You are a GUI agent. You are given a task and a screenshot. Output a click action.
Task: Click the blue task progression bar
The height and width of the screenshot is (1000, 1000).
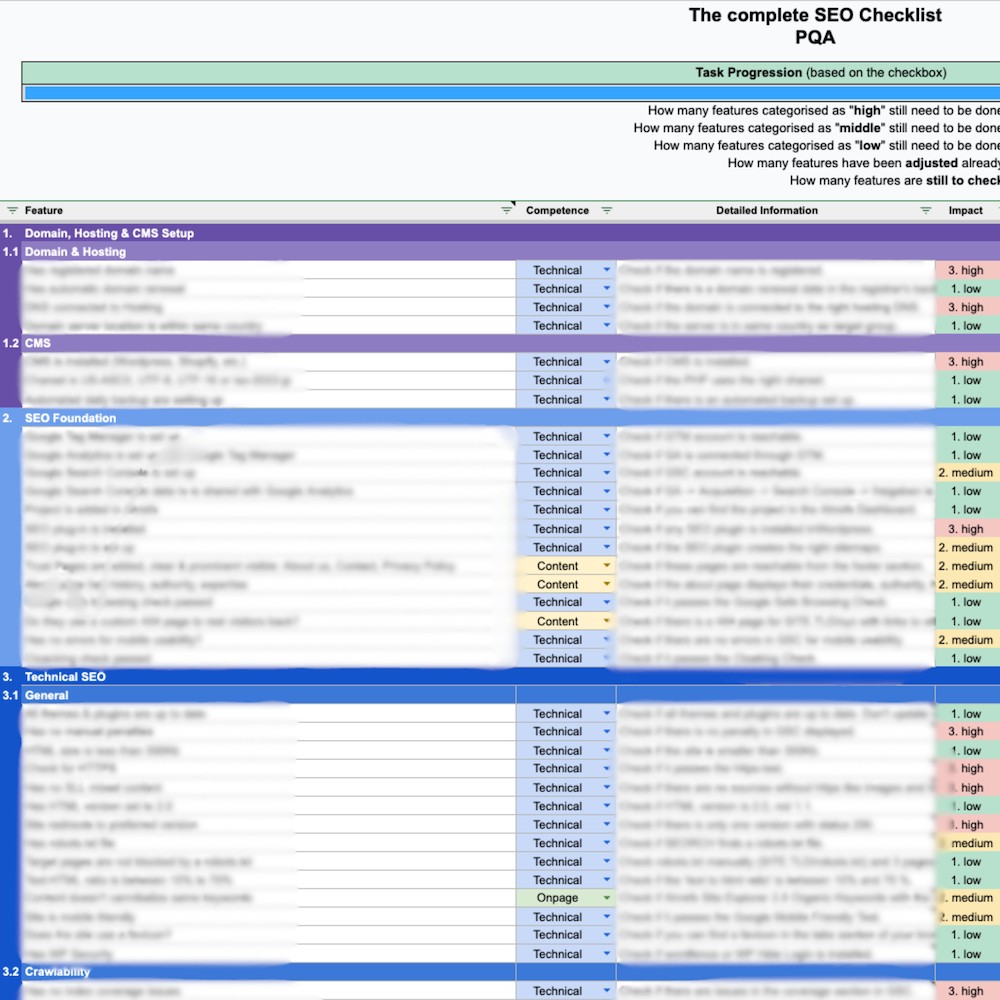coord(511,93)
